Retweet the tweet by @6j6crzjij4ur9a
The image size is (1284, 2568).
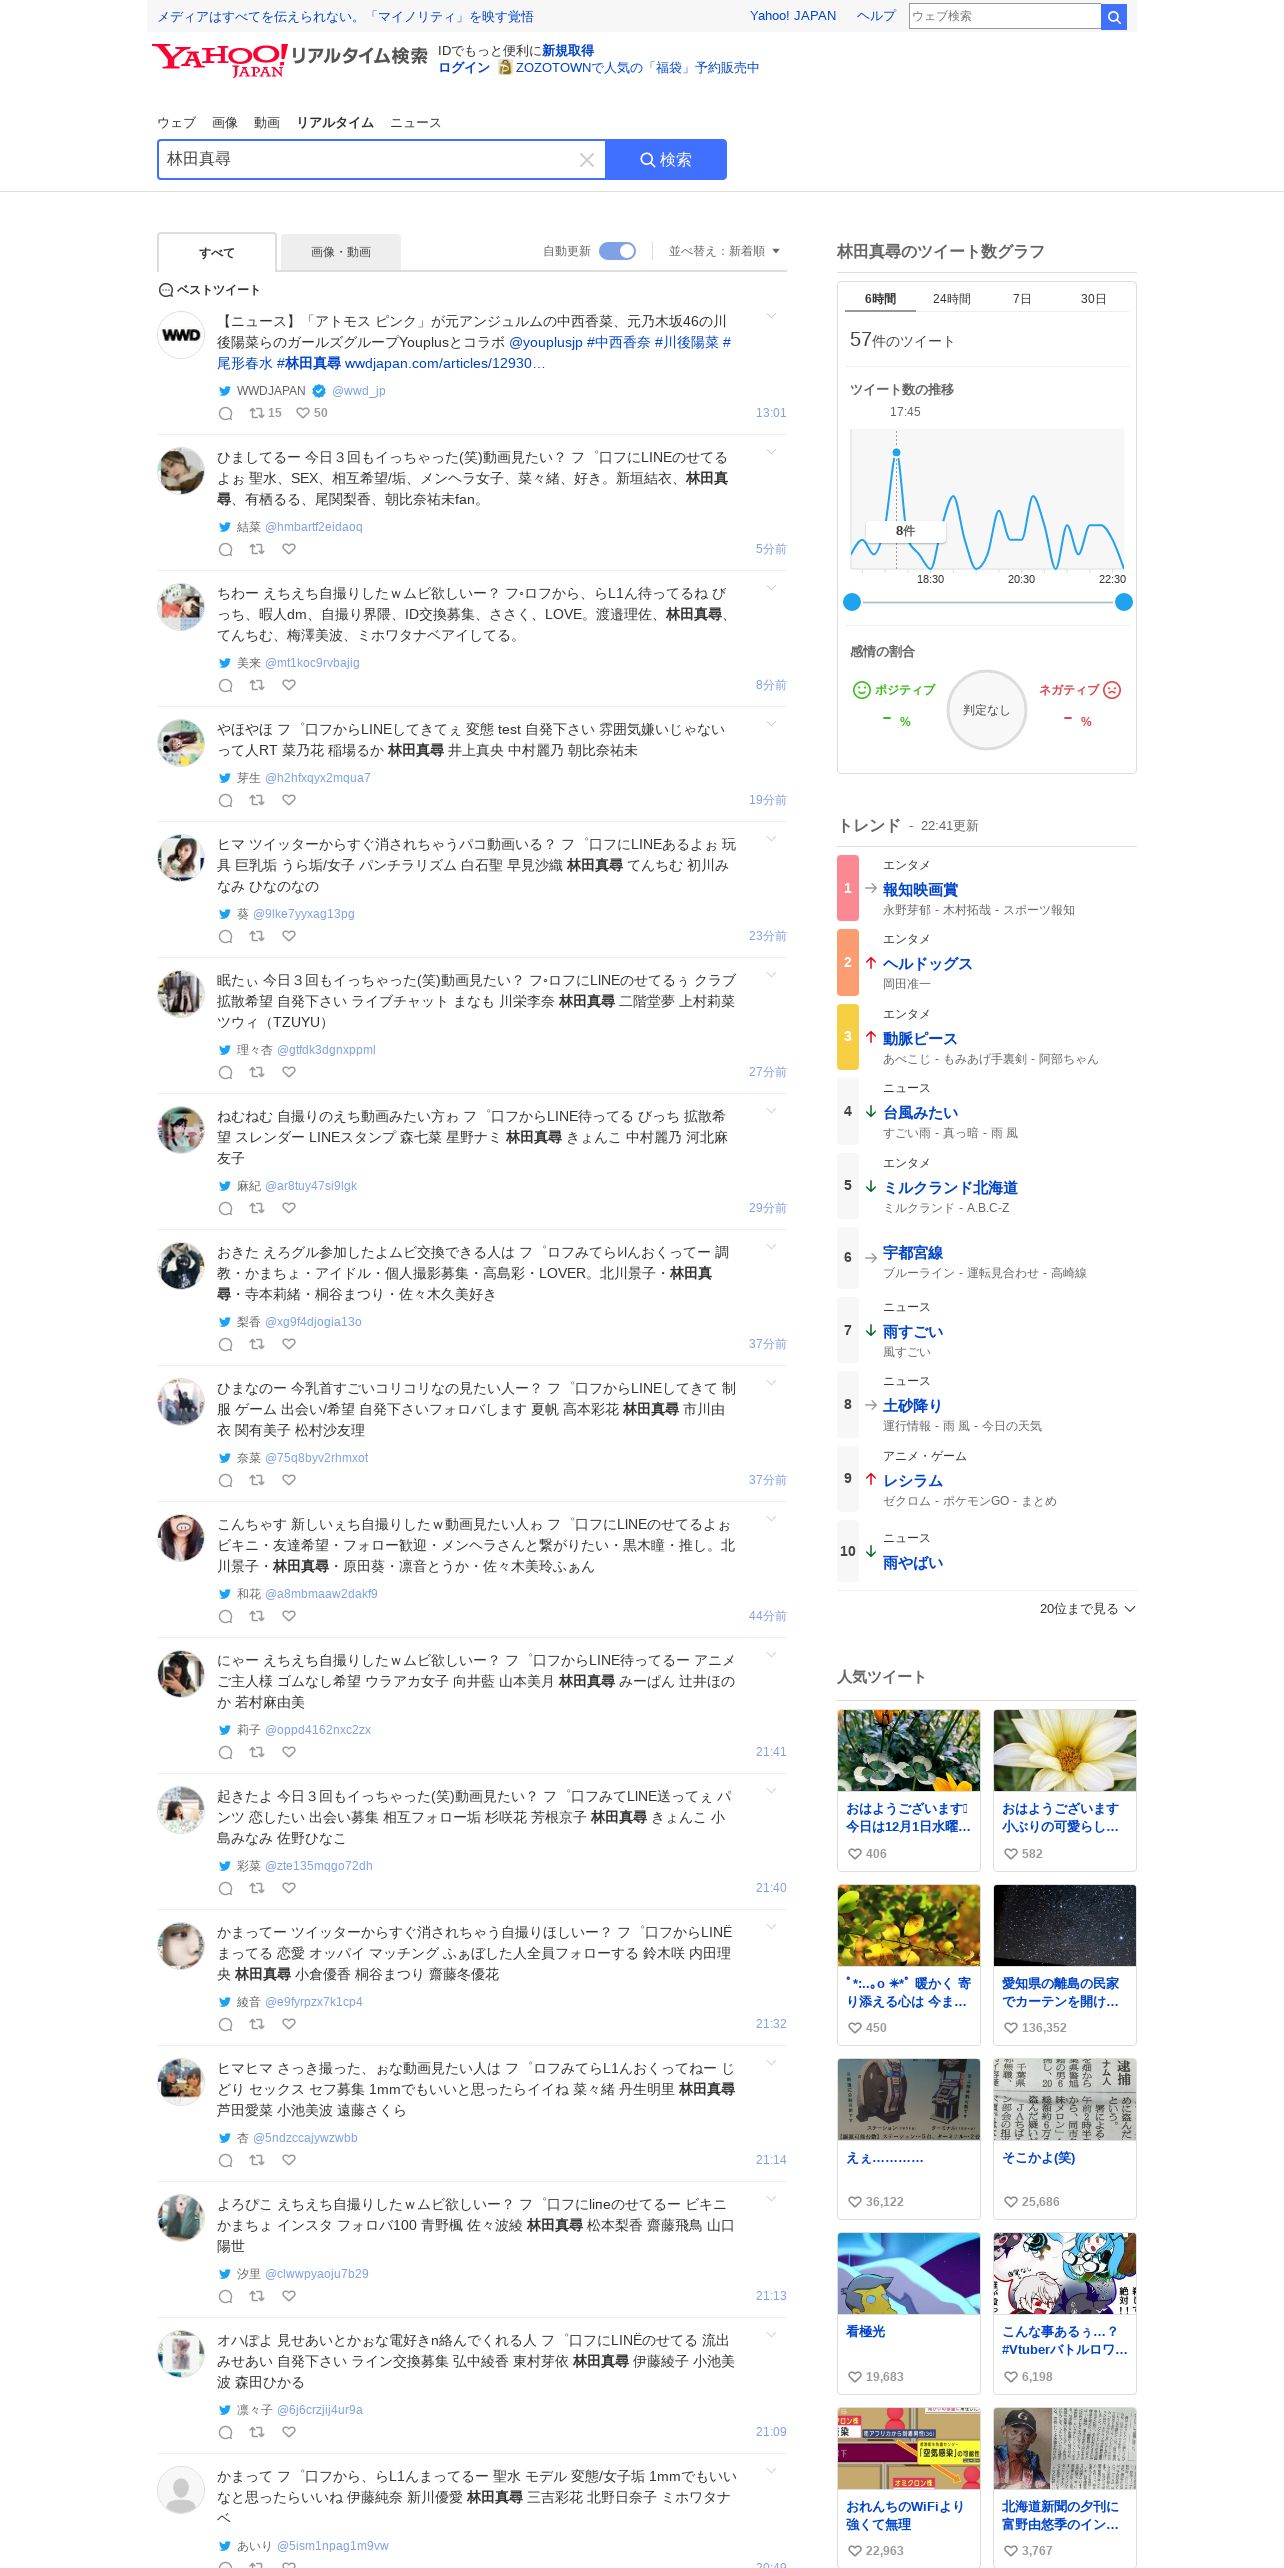[257, 2432]
